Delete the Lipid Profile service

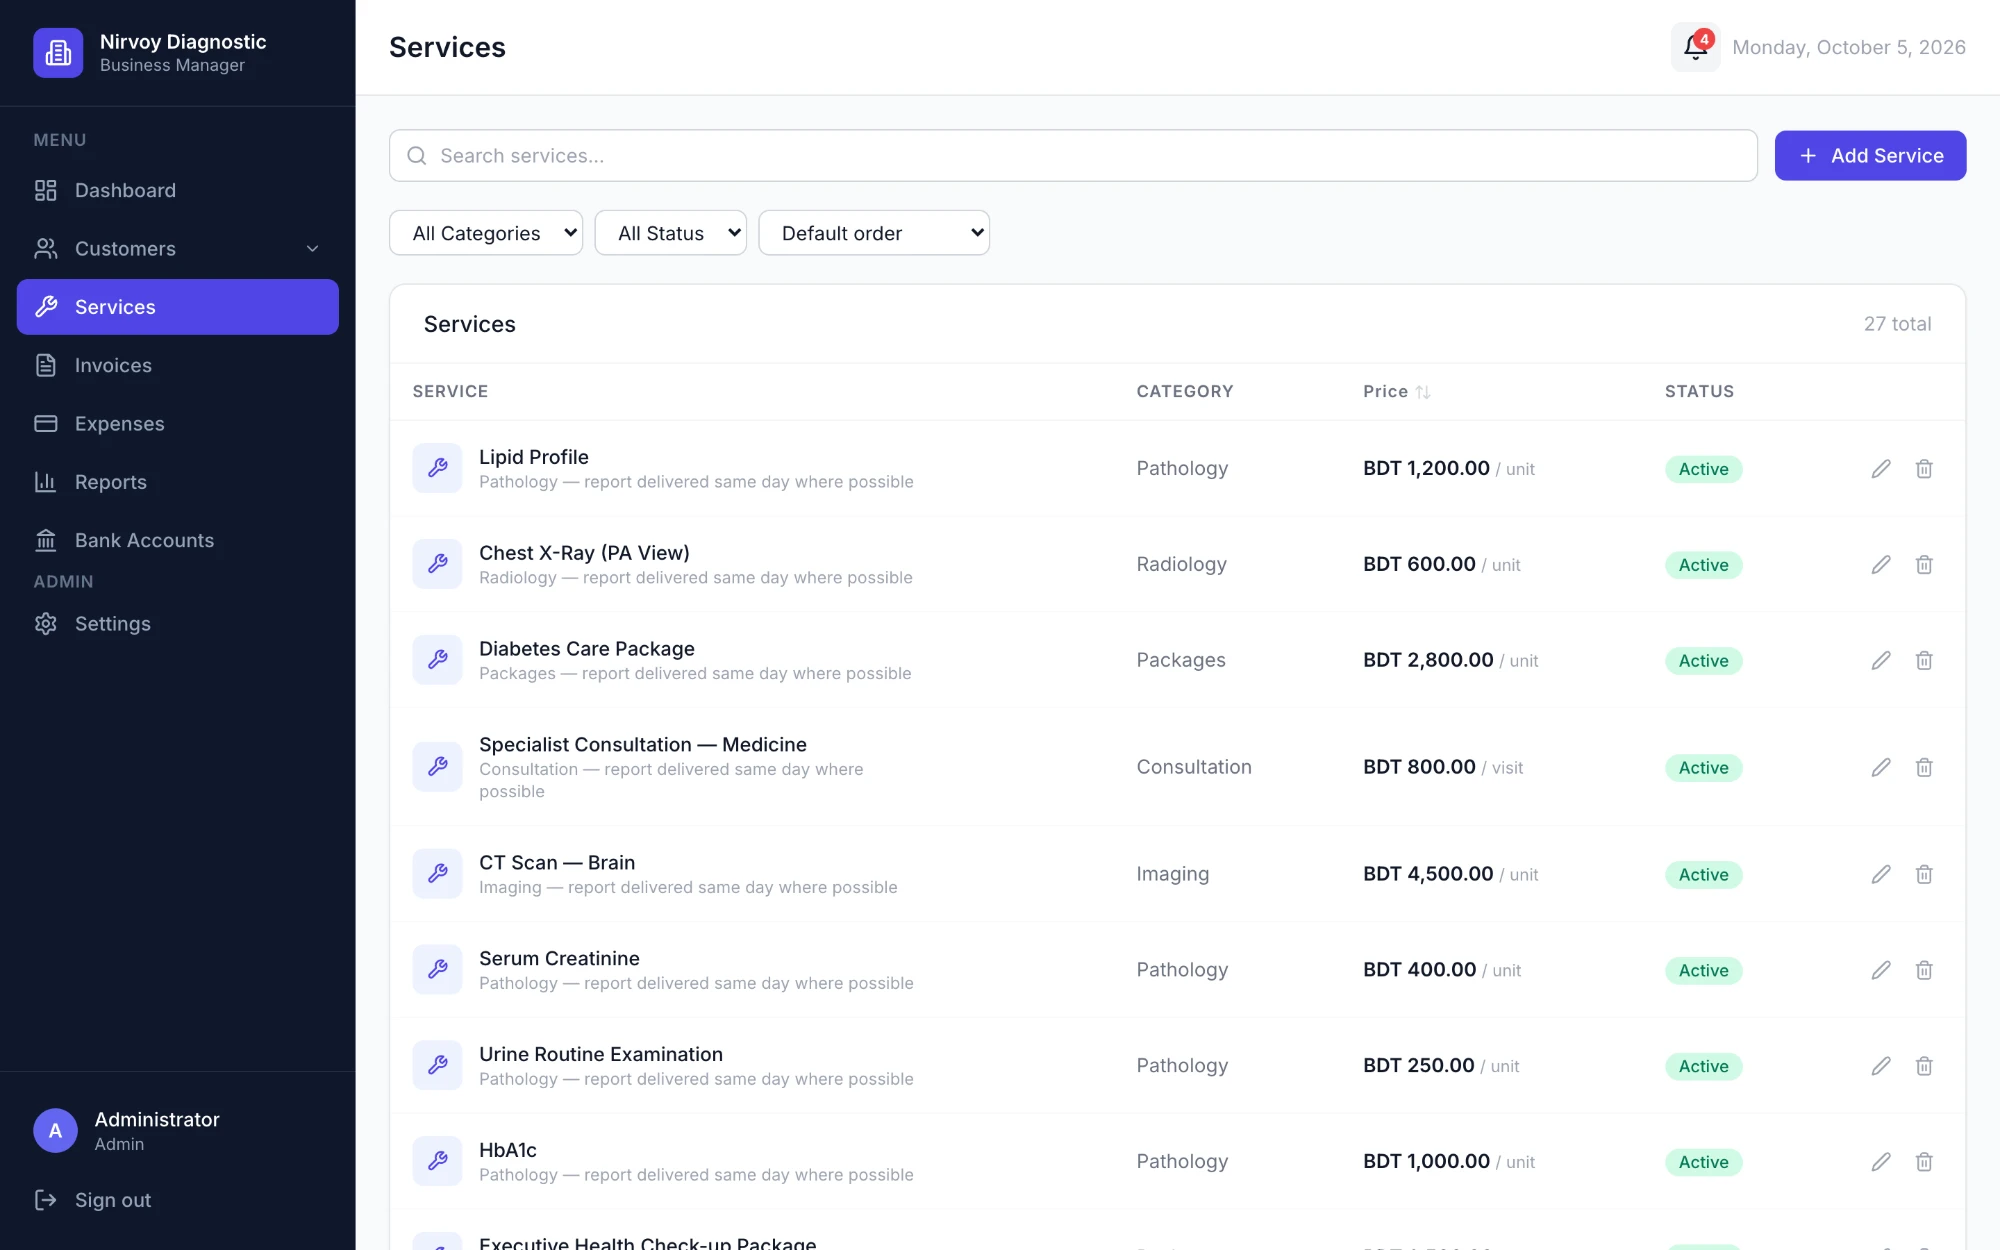coord(1924,469)
